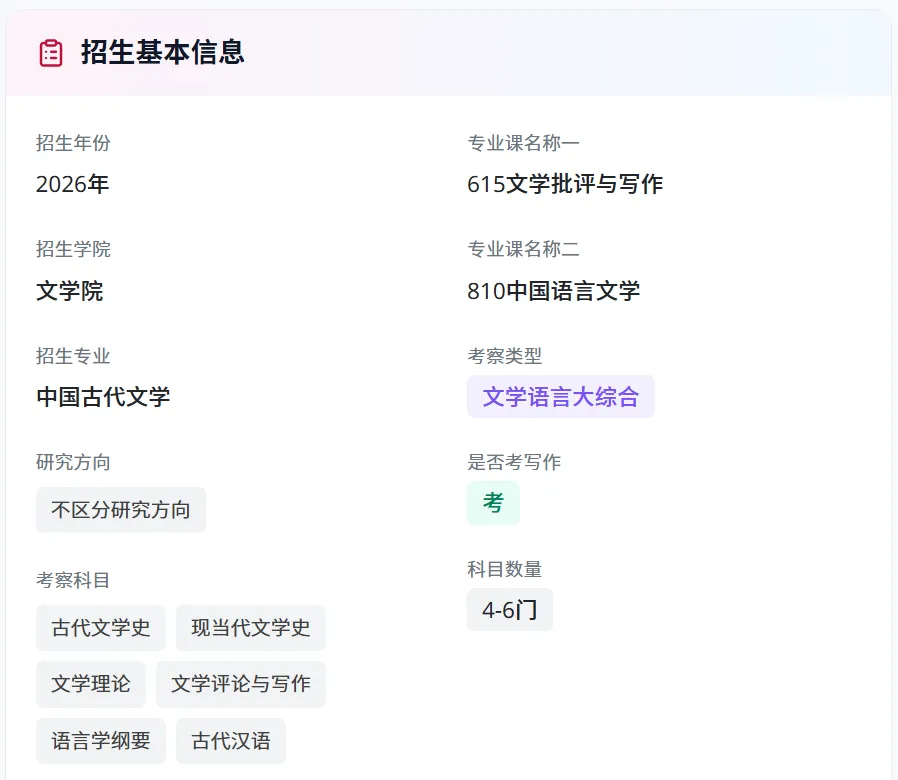Choose the 文学评论与写作 subject tag

coord(241,684)
